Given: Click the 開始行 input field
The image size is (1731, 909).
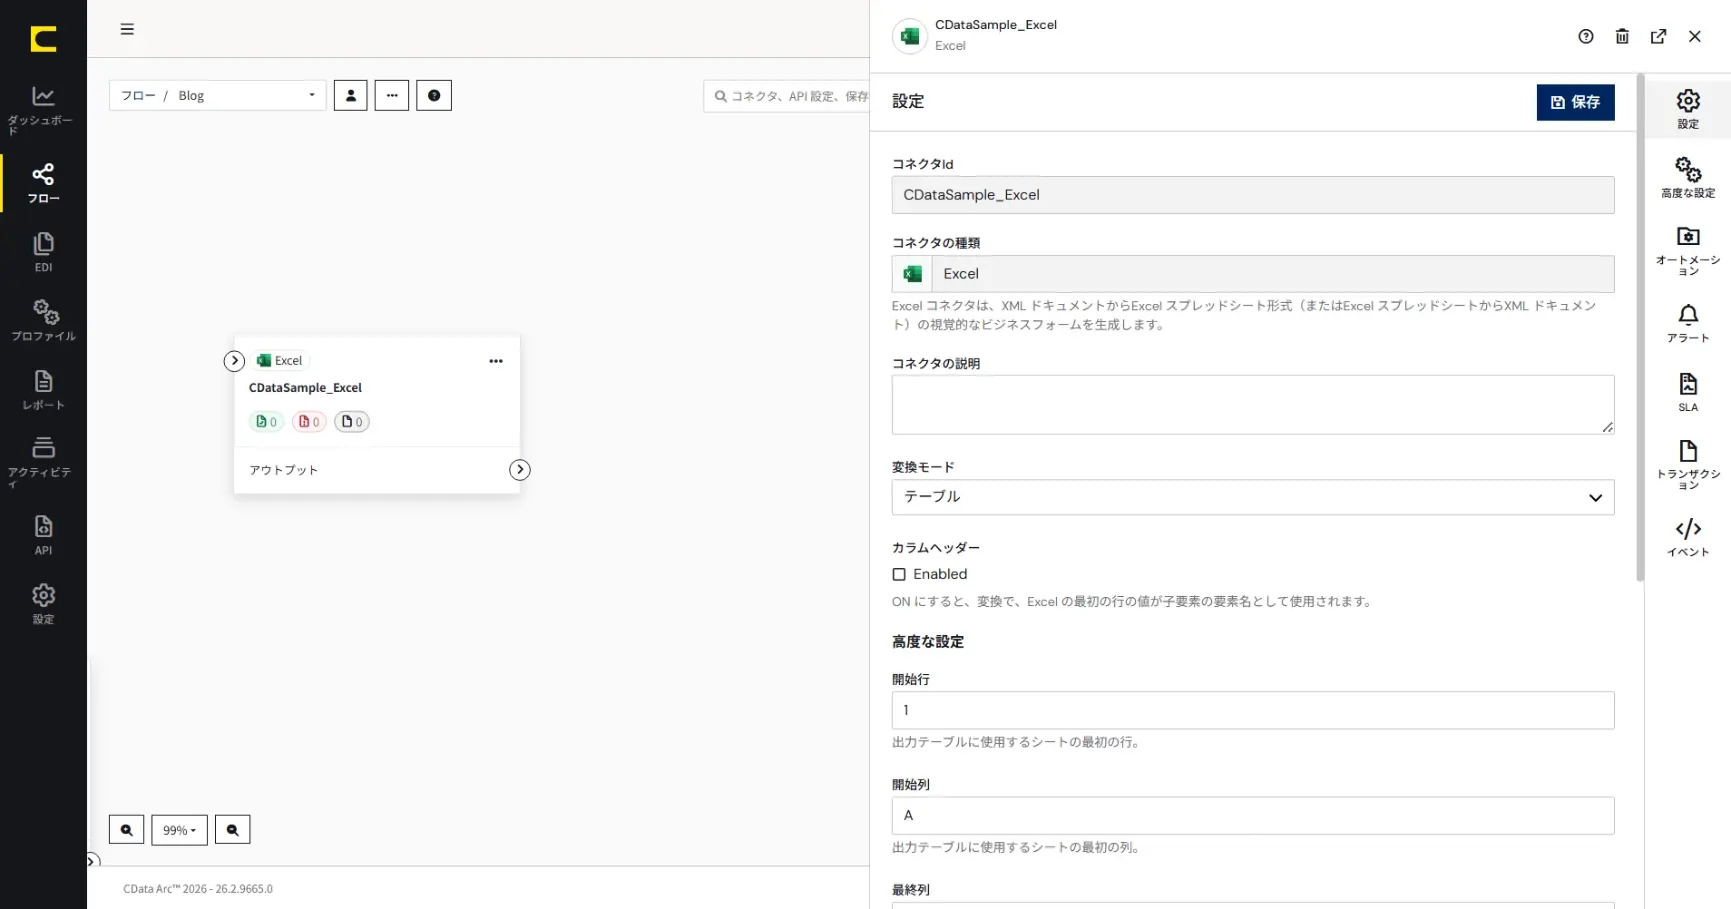Looking at the screenshot, I should [1253, 710].
